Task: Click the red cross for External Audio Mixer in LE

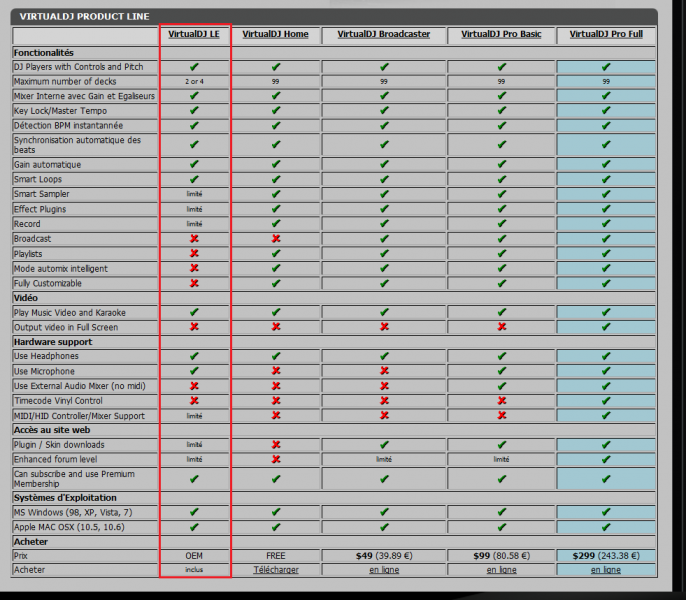Action: pyautogui.click(x=194, y=386)
